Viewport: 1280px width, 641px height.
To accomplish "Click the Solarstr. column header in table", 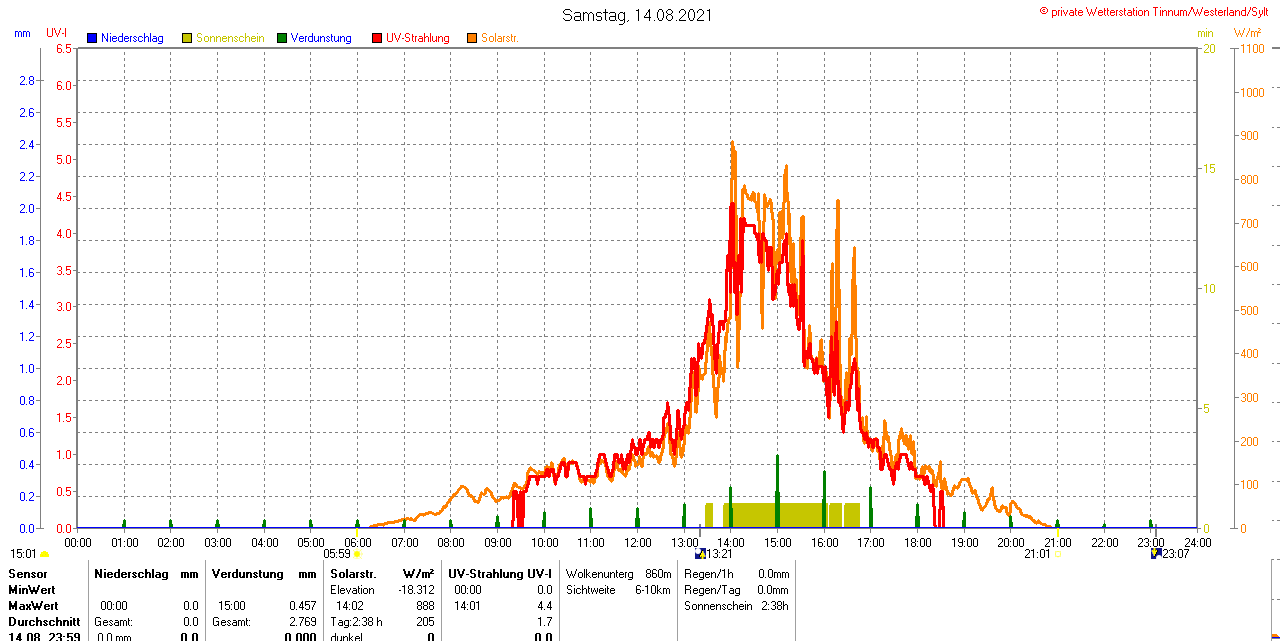I will click(353, 574).
